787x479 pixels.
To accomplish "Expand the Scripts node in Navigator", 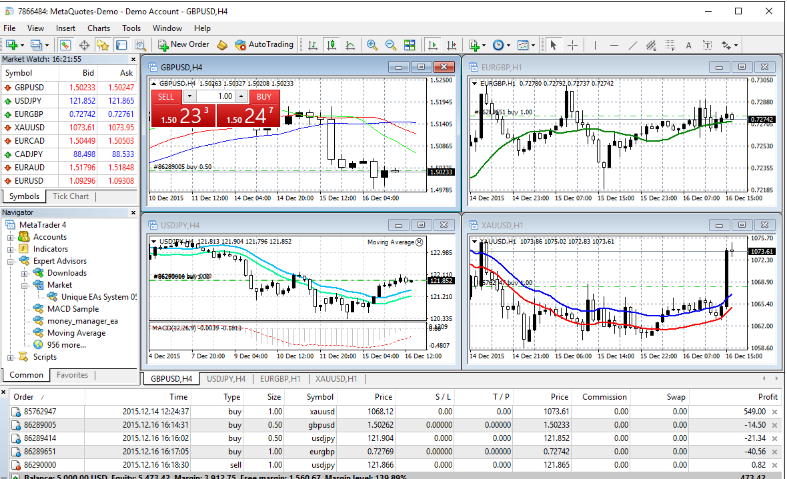I will click(x=10, y=357).
